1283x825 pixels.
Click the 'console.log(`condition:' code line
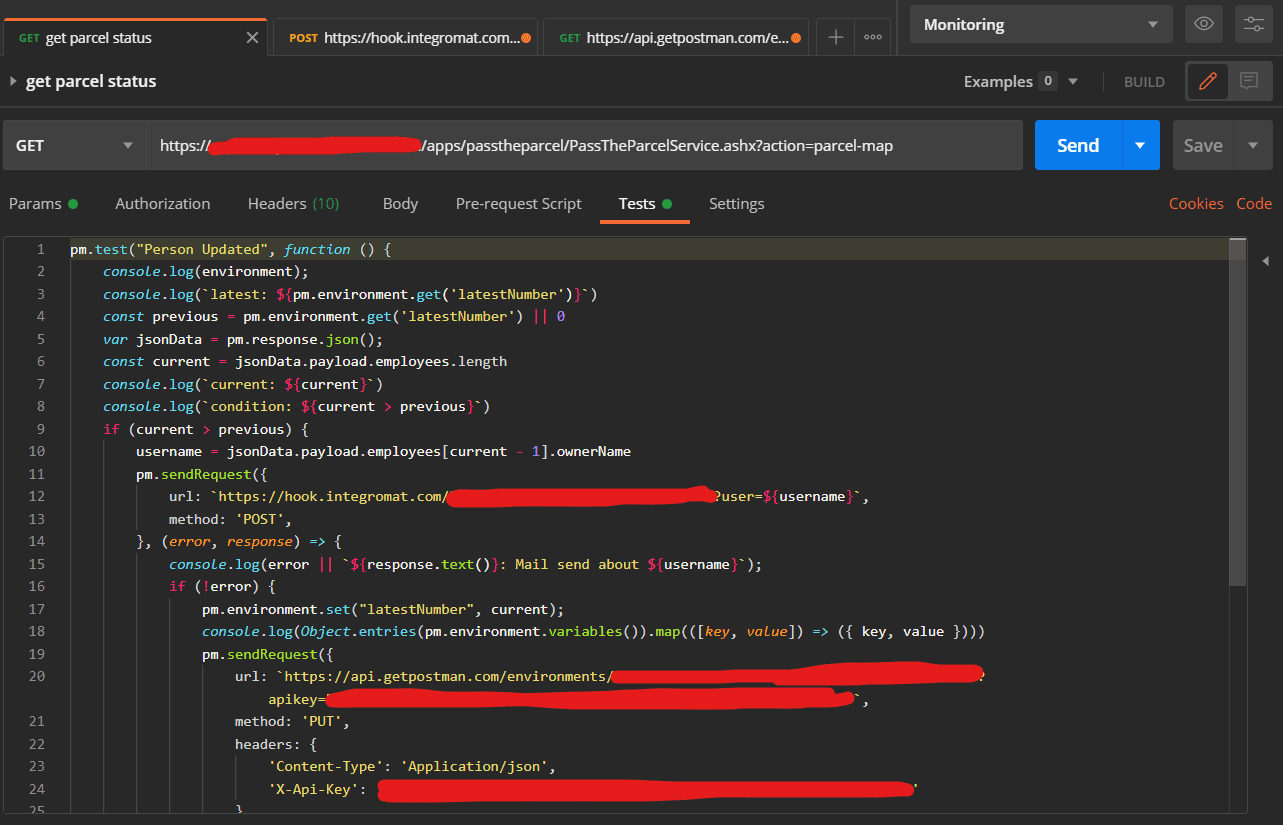(x=296, y=406)
